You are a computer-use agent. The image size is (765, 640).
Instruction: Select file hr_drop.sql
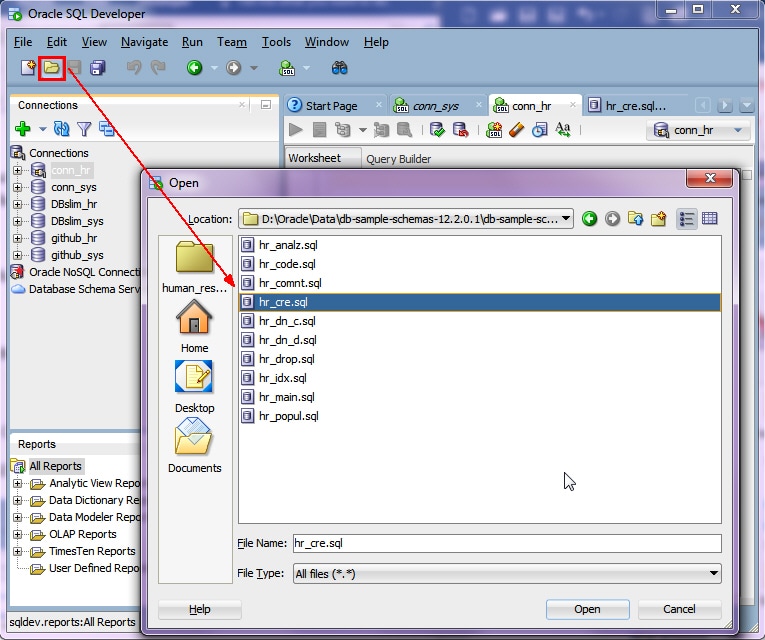pos(287,359)
